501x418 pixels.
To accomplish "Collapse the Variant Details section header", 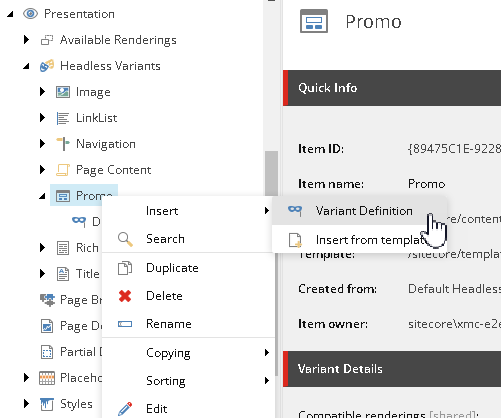I will pyautogui.click(x=392, y=369).
